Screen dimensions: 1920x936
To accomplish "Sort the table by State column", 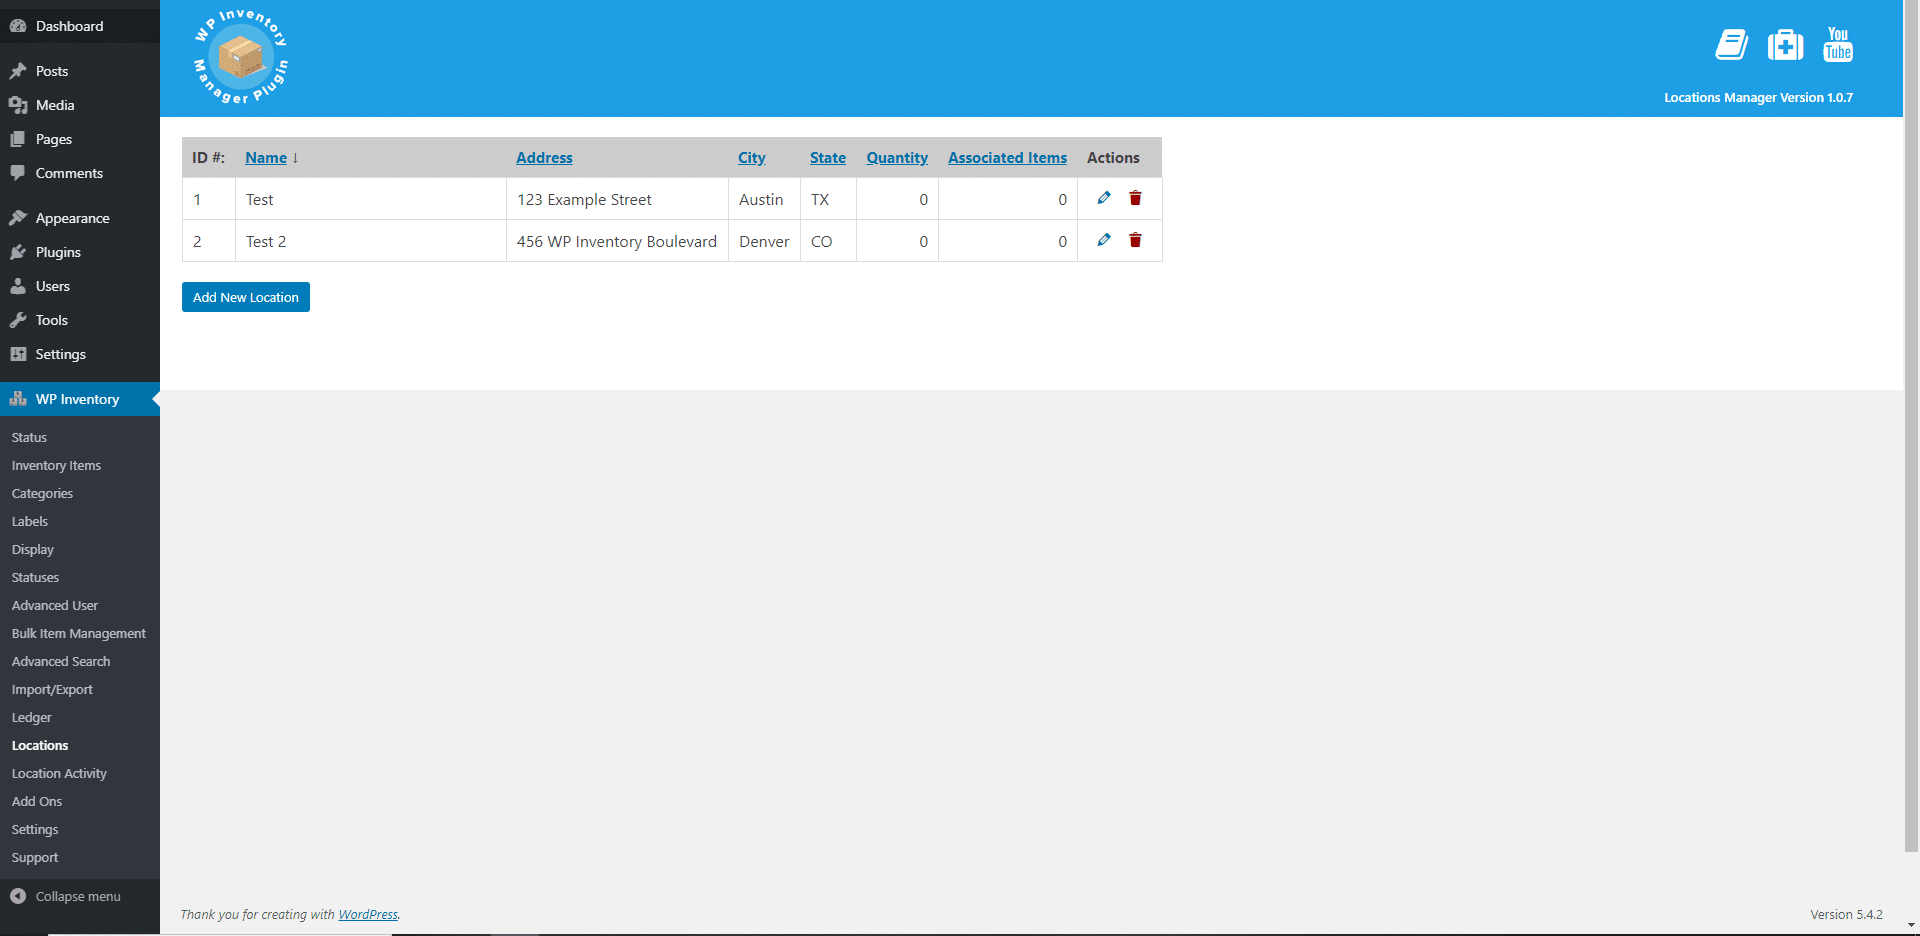I will (828, 158).
